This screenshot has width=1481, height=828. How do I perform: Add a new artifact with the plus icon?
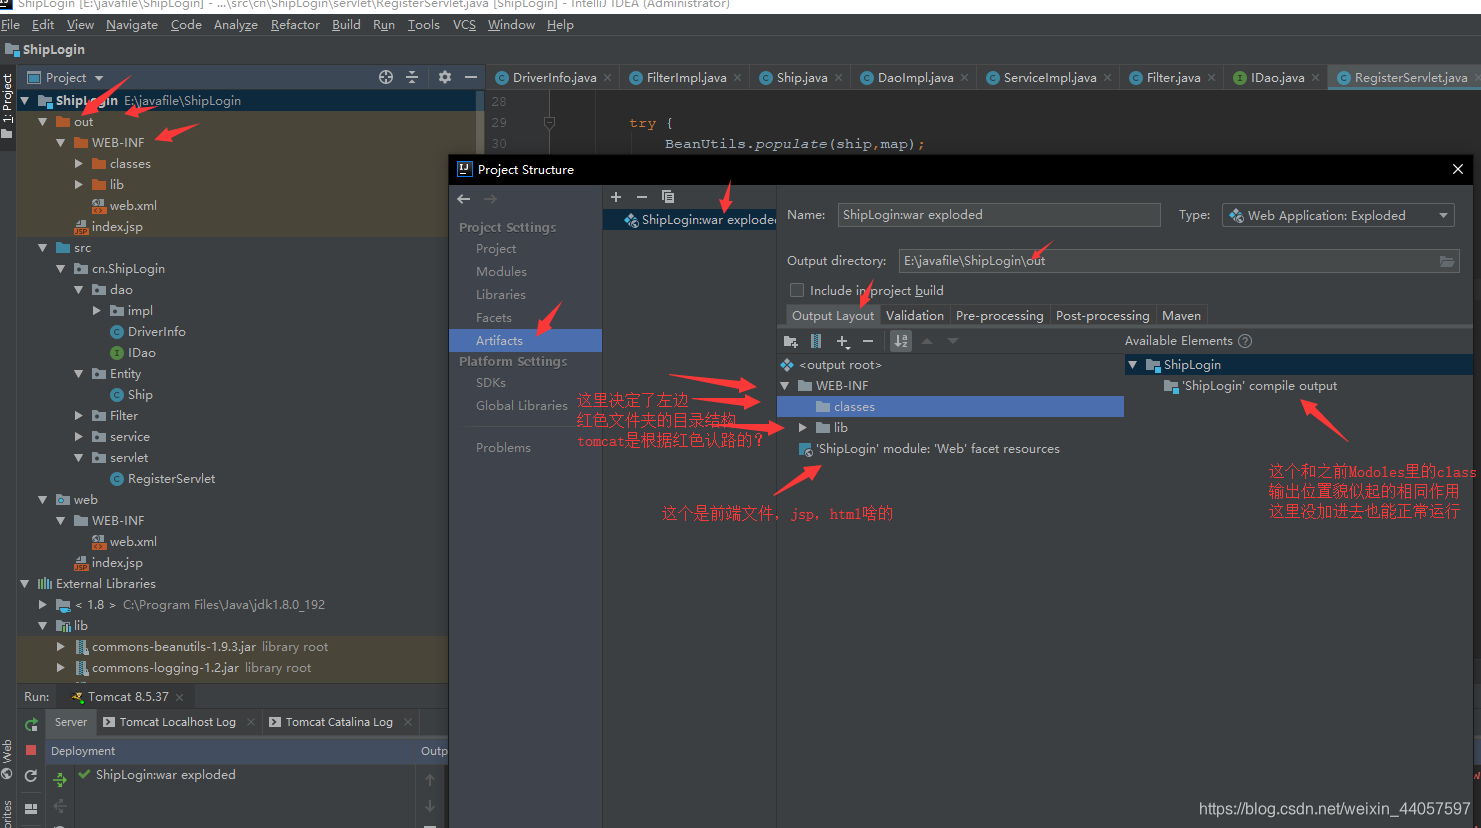(616, 197)
